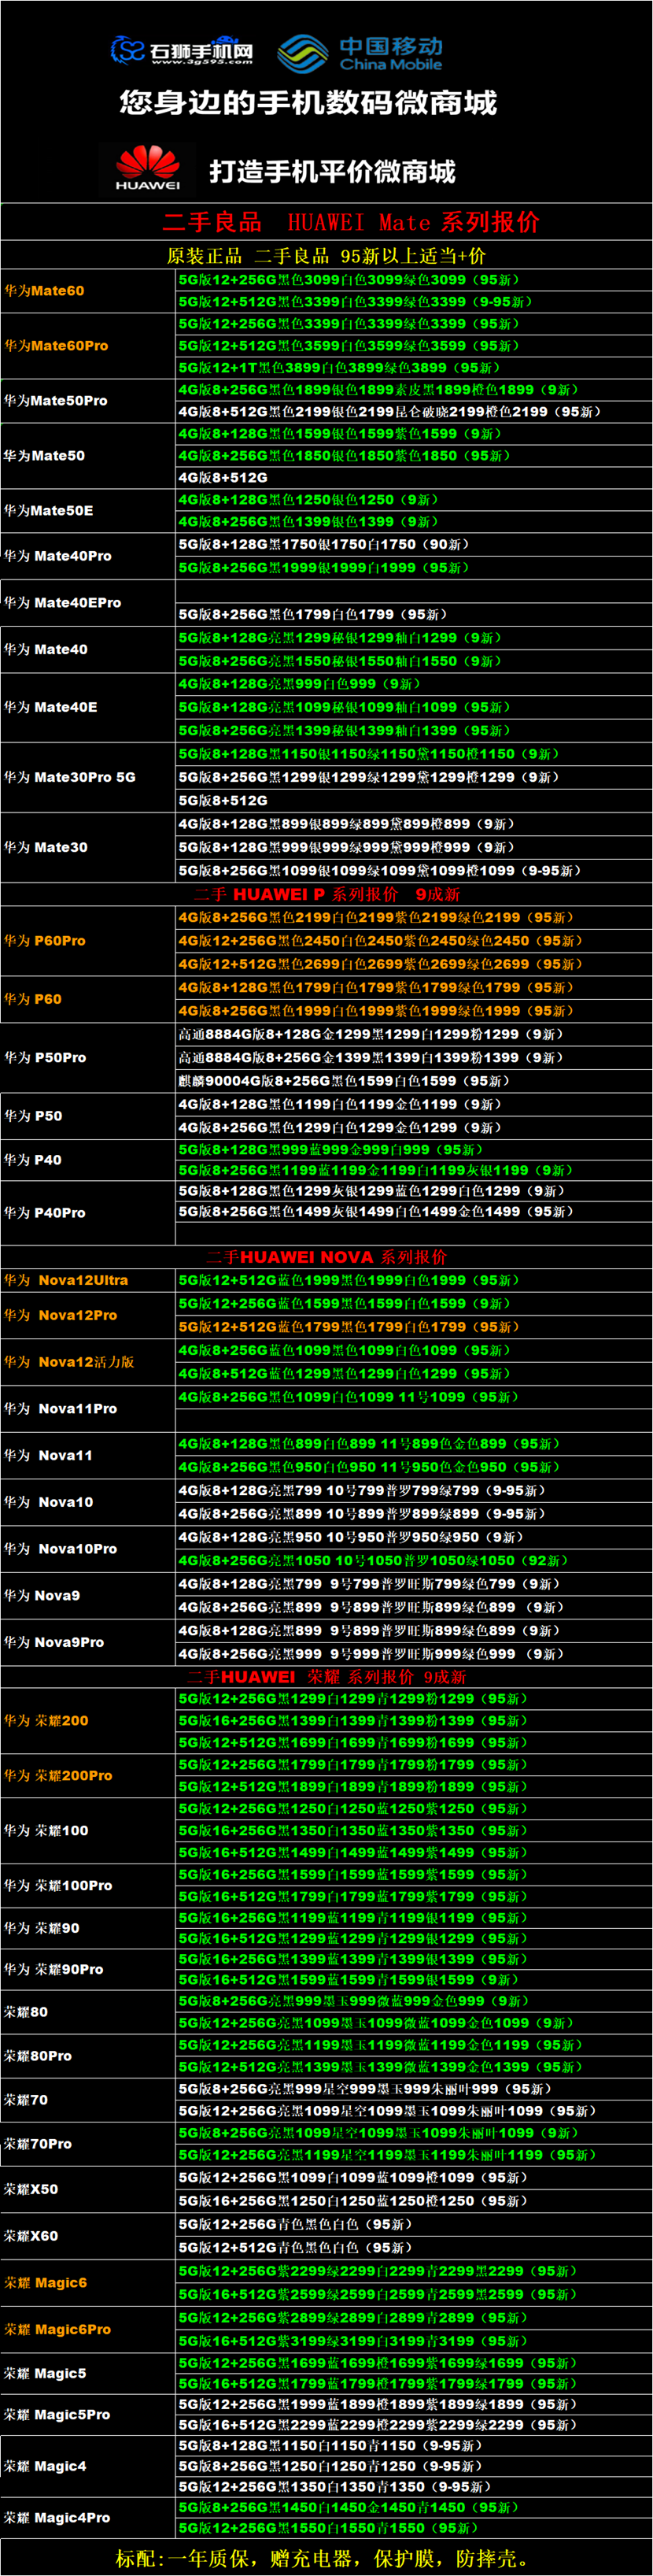Select the '华为 P50' model cell
The width and height of the screenshot is (653, 2576).
(x=88, y=1116)
